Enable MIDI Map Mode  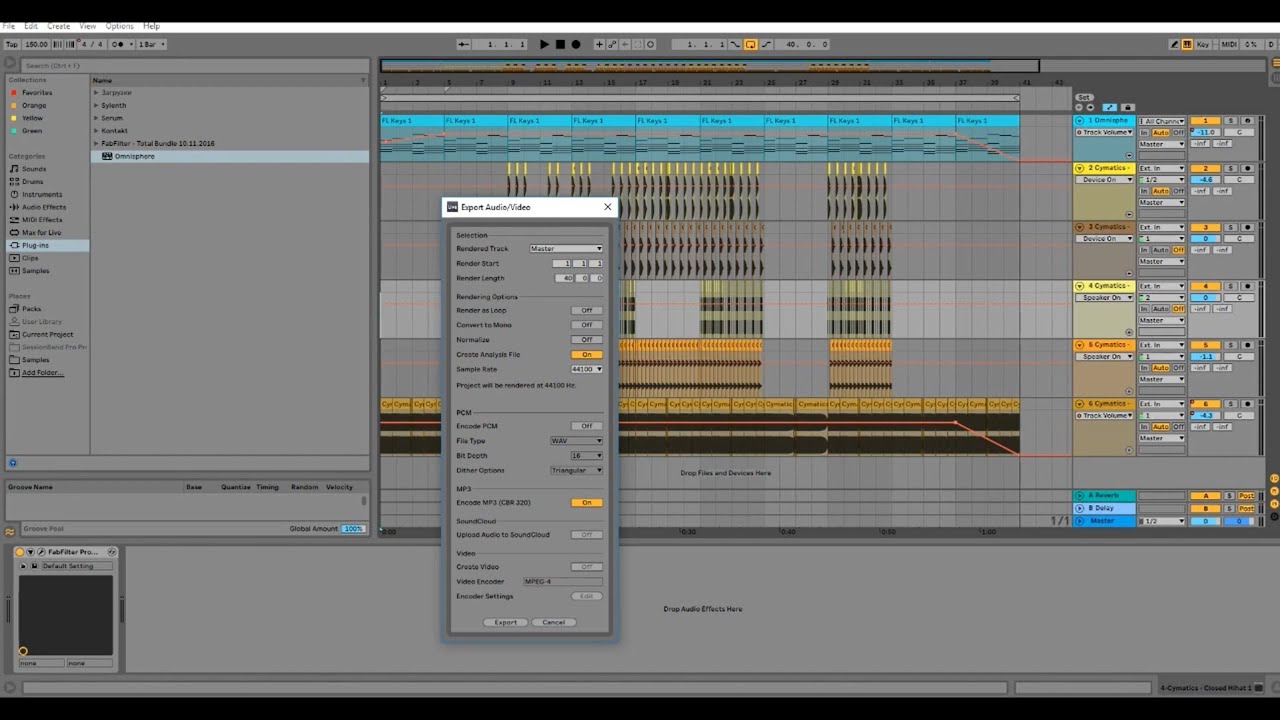(1229, 44)
